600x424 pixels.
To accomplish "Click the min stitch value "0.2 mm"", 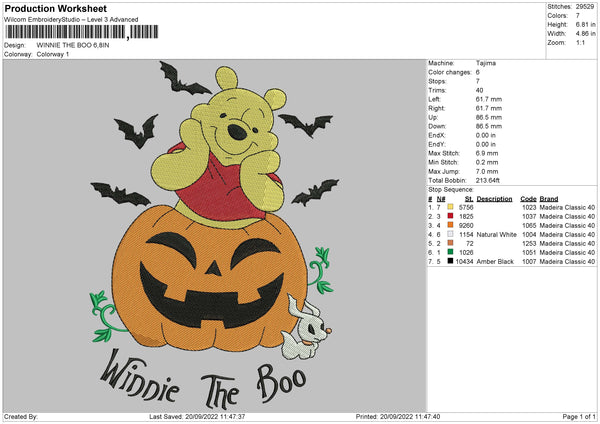I will 487,162.
